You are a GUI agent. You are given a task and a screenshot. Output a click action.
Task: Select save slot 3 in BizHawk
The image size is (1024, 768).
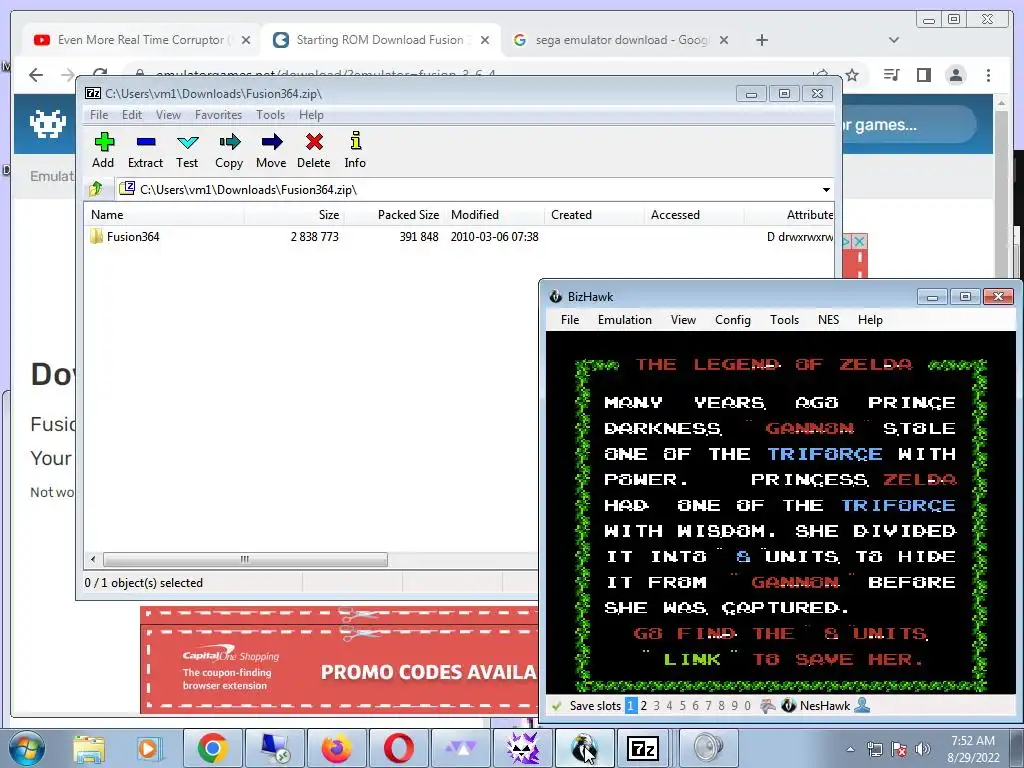point(656,706)
